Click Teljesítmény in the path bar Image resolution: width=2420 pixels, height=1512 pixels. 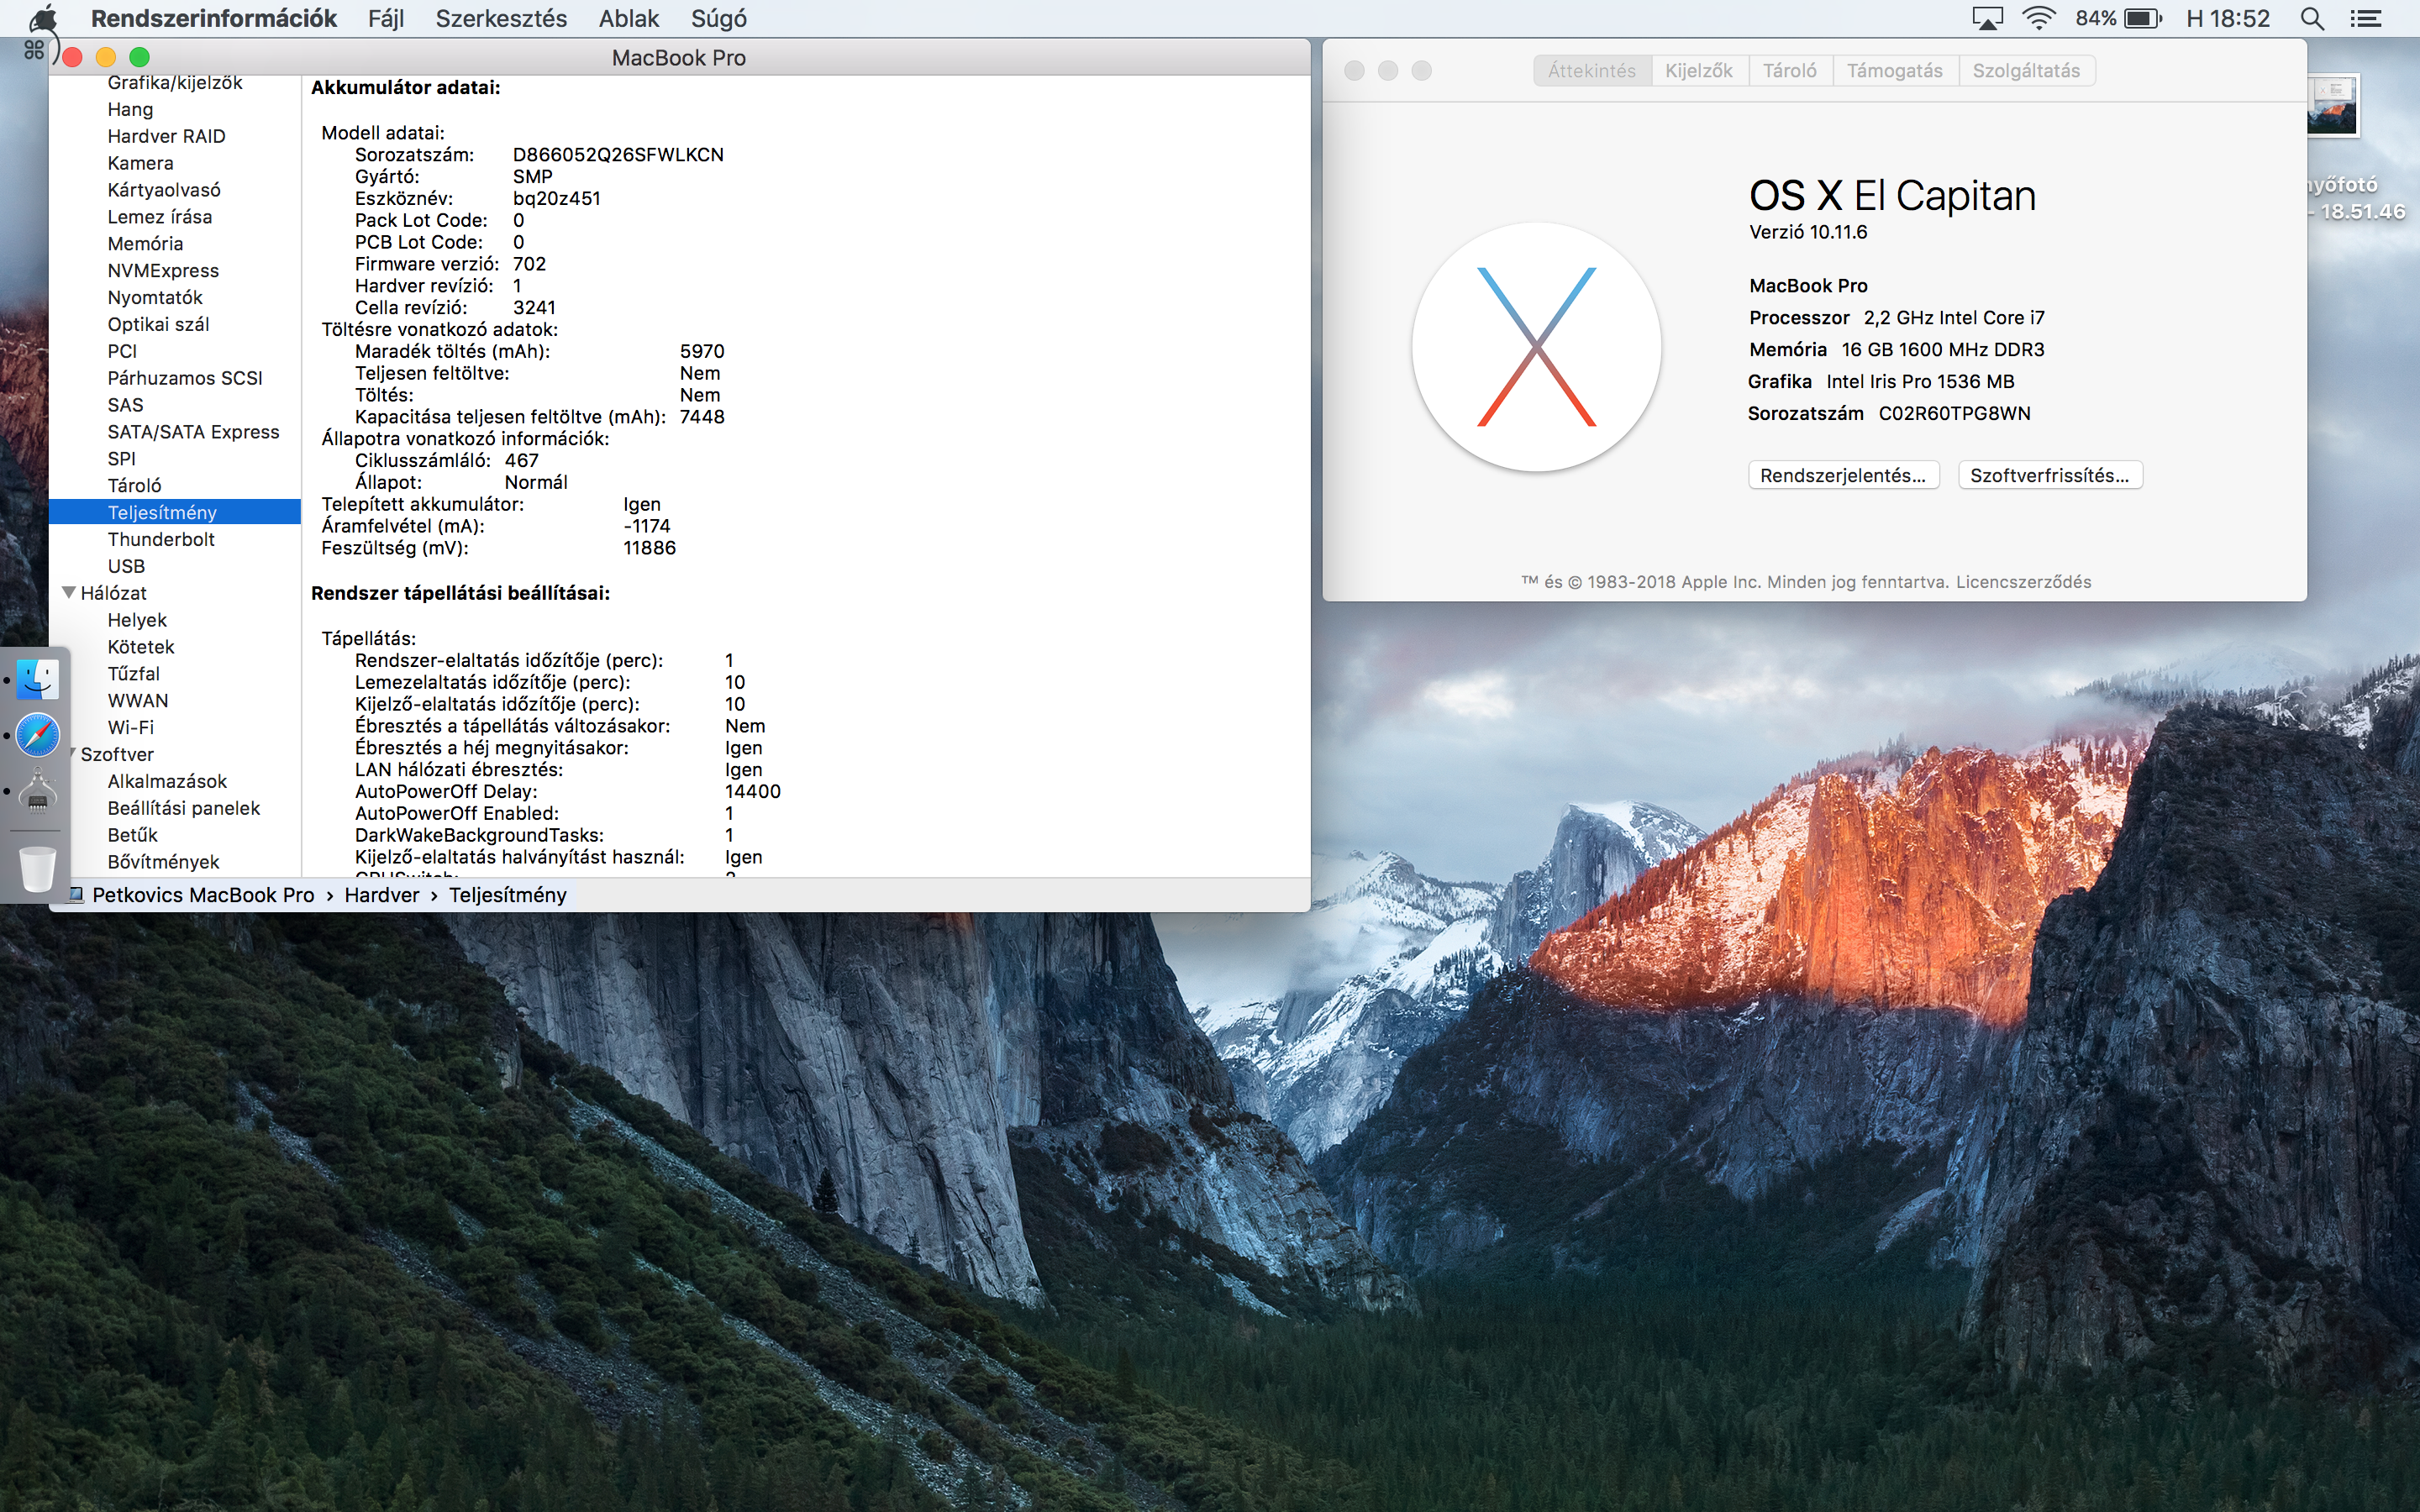coord(508,894)
